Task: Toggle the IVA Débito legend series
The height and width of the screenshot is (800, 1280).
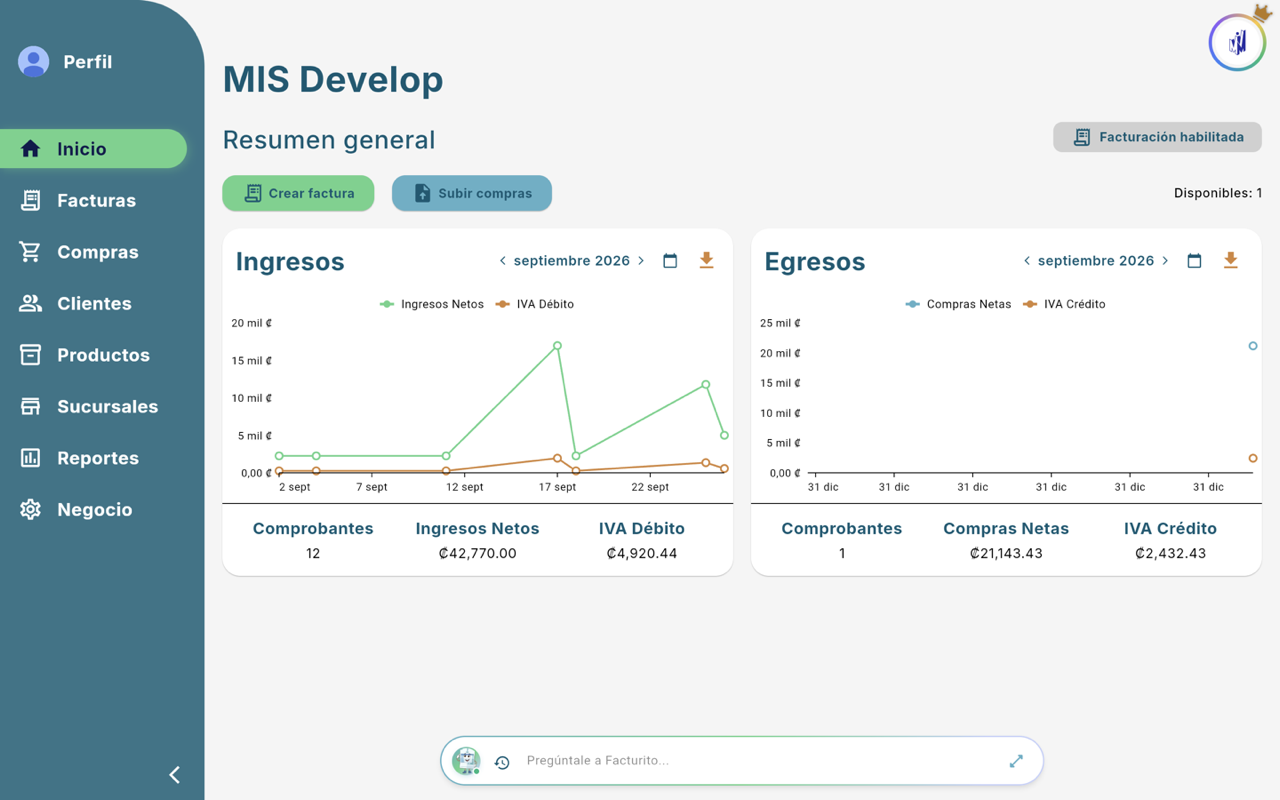Action: (x=535, y=304)
